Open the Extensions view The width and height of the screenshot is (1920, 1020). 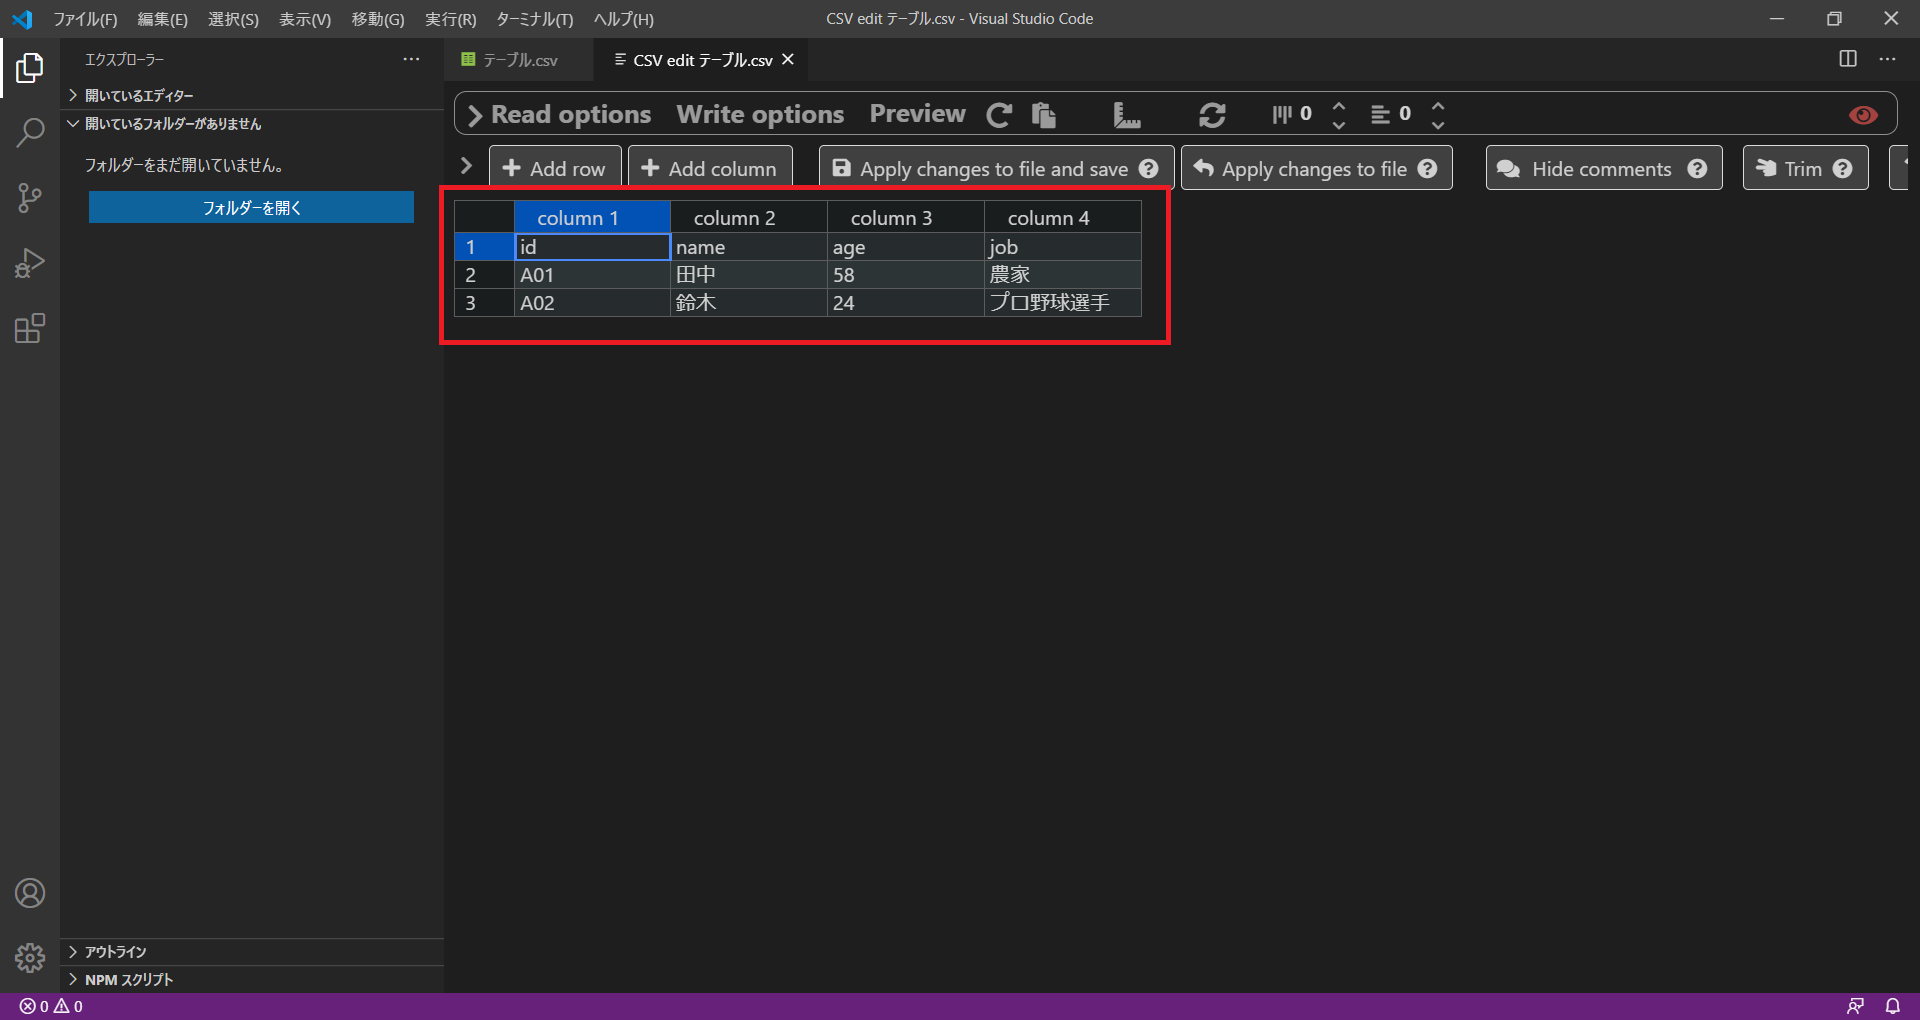(30, 329)
